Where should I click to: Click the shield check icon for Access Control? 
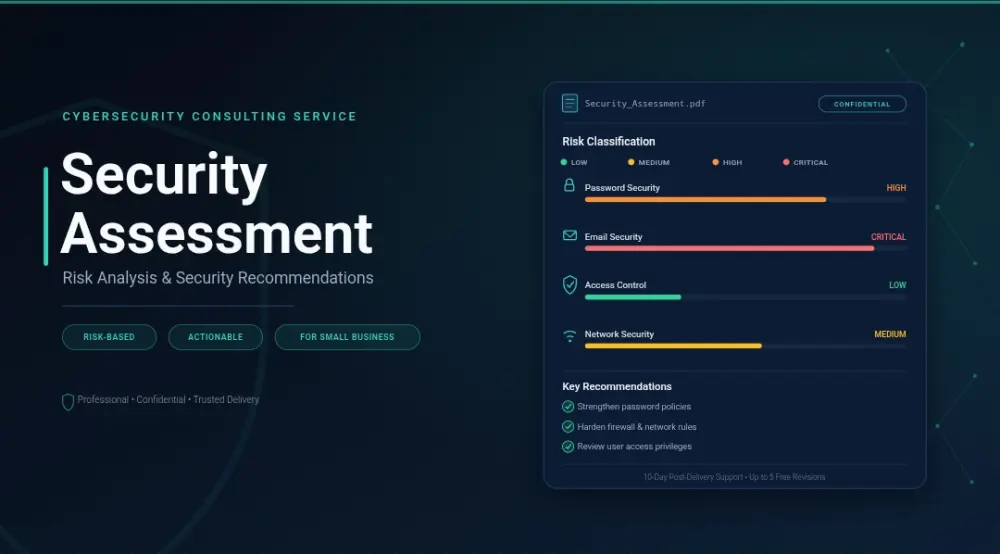click(x=570, y=284)
